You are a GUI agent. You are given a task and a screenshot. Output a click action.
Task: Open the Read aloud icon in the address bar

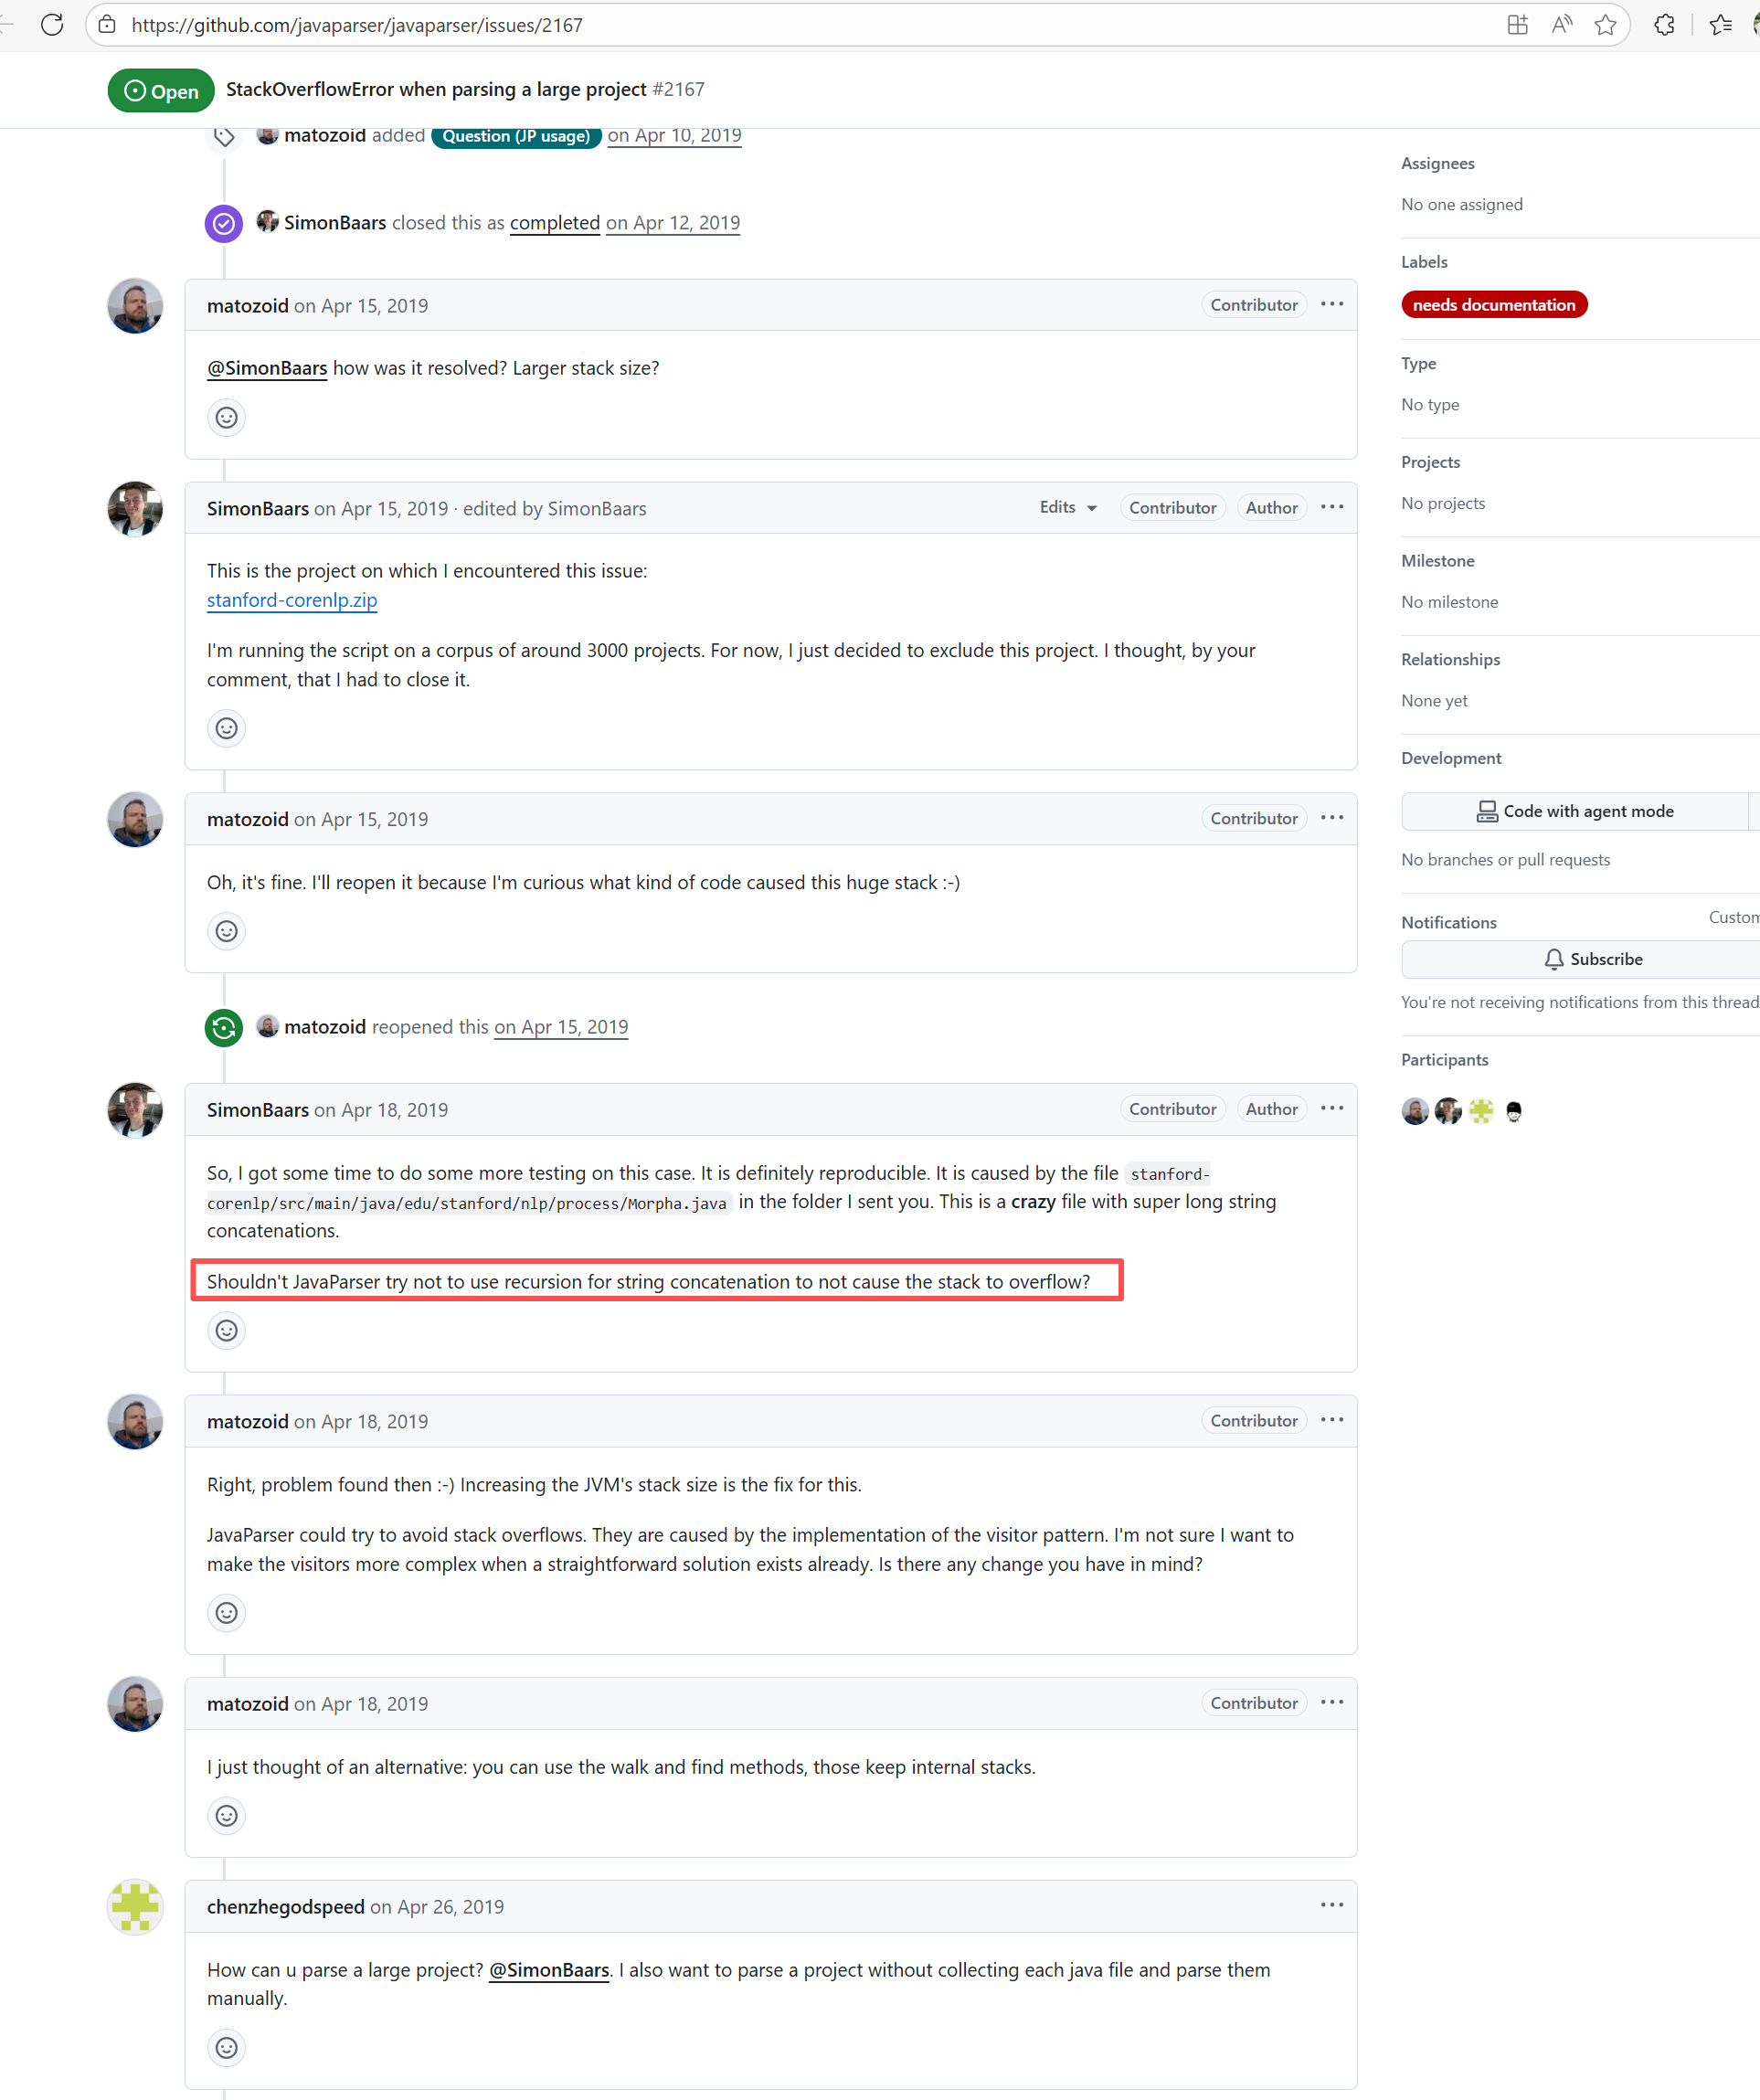pyautogui.click(x=1562, y=25)
